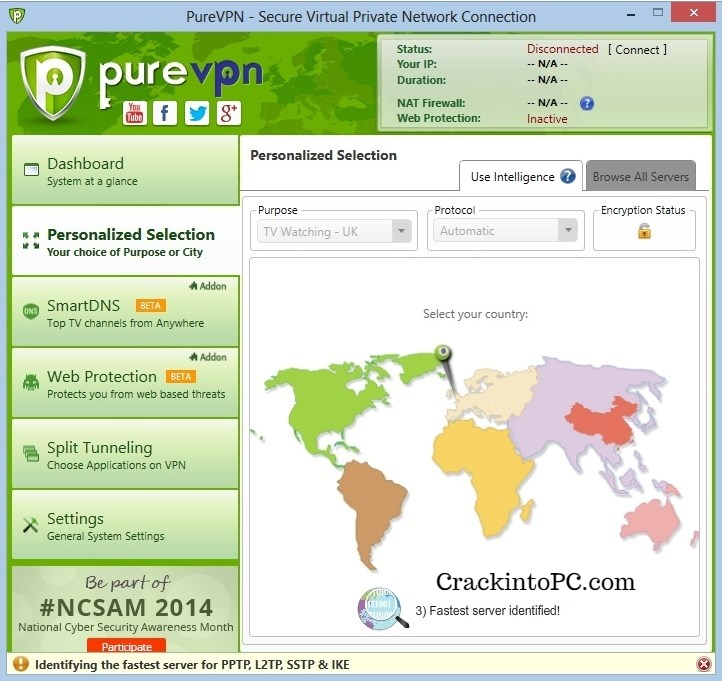Click the Connect link next to status
The height and width of the screenshot is (681, 723).
click(x=637, y=50)
